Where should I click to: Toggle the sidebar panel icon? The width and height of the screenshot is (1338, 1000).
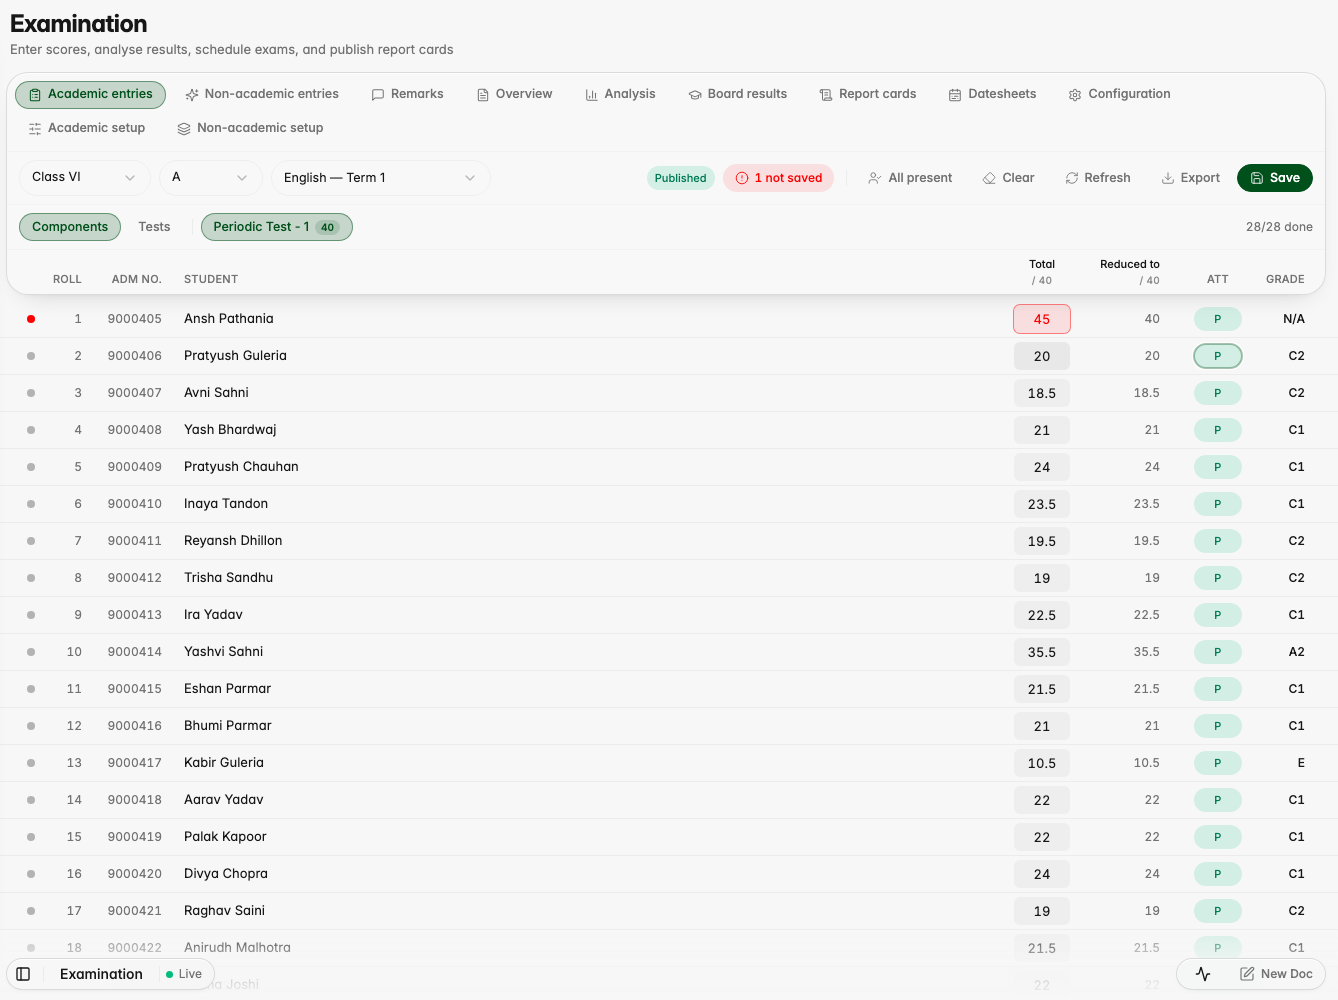pos(23,974)
